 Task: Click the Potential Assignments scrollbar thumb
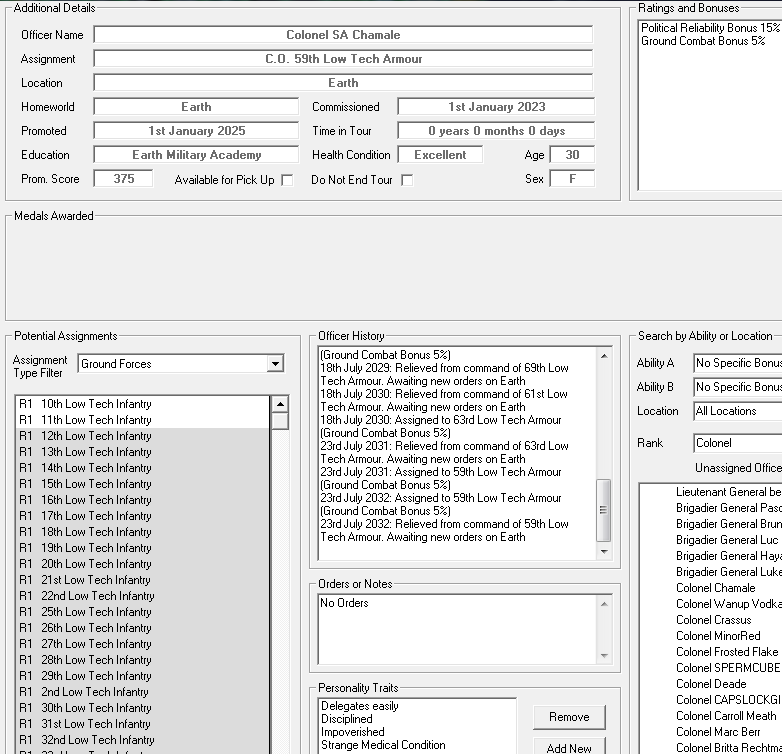coord(280,421)
